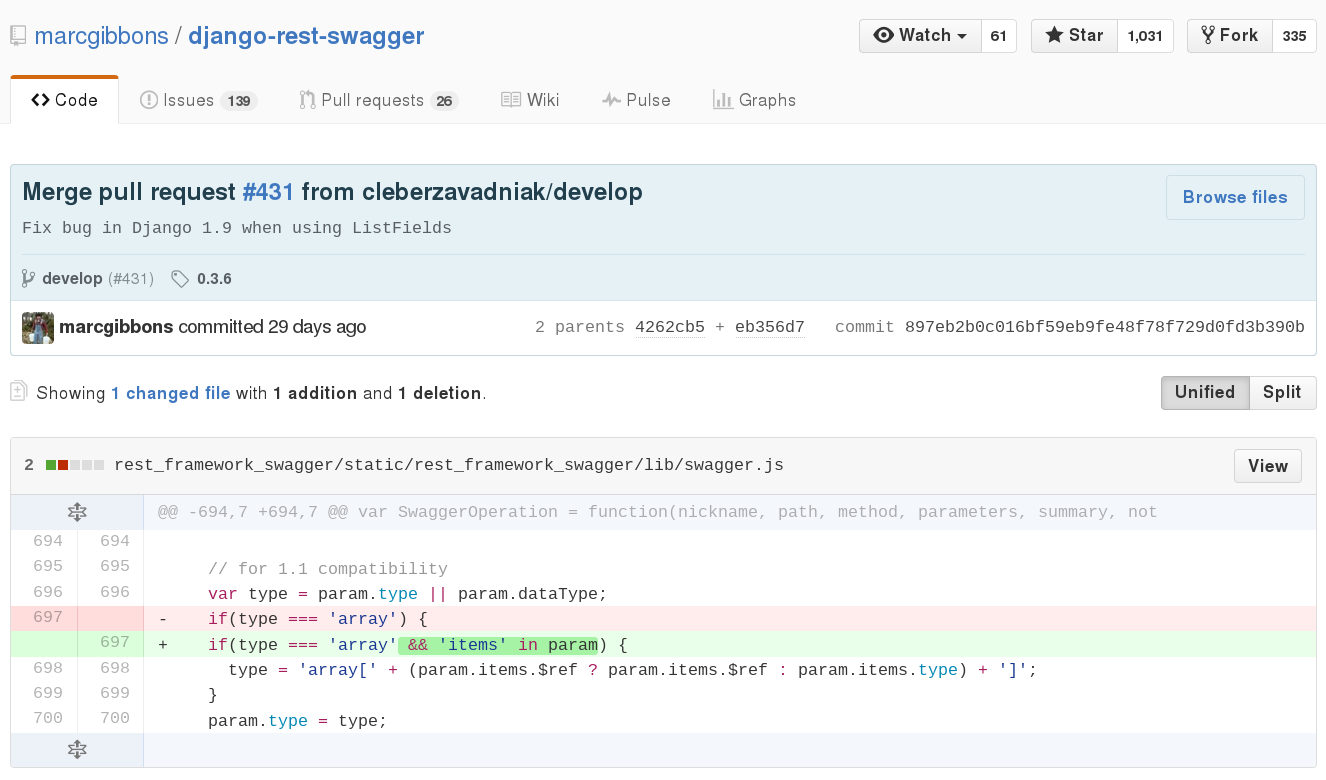Open the Wiki tab
The width and height of the screenshot is (1326, 780).
coord(530,100)
